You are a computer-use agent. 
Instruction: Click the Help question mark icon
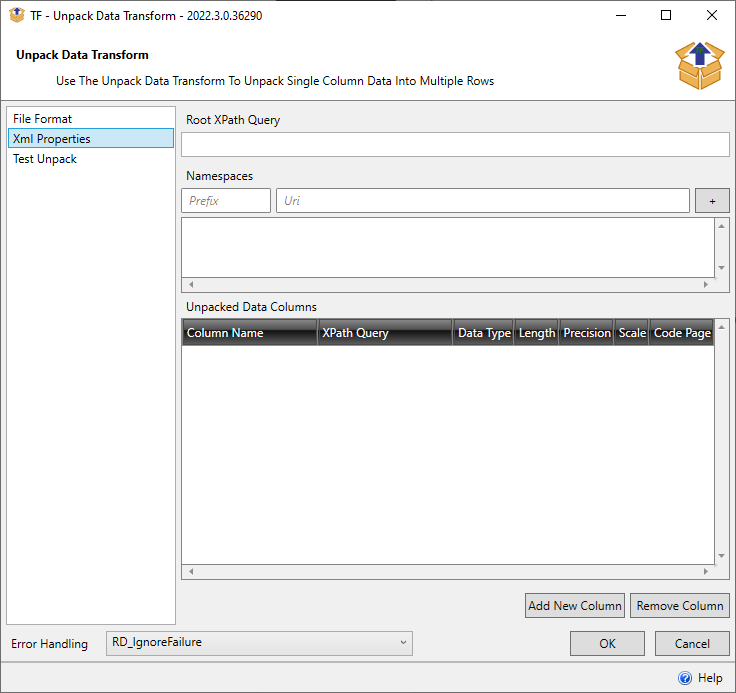(x=685, y=678)
